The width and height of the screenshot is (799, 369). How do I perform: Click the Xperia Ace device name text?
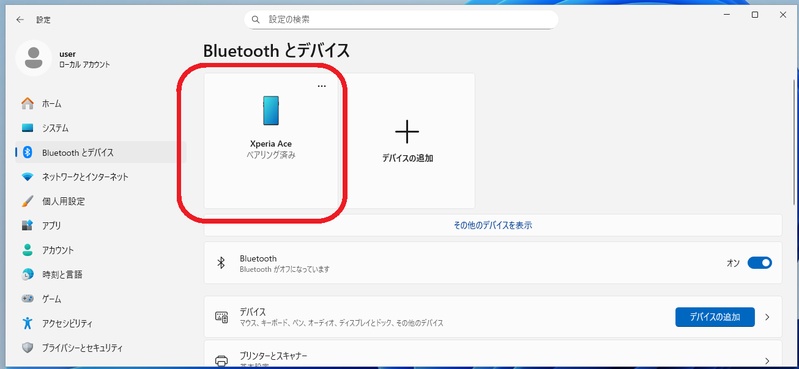tap(271, 144)
